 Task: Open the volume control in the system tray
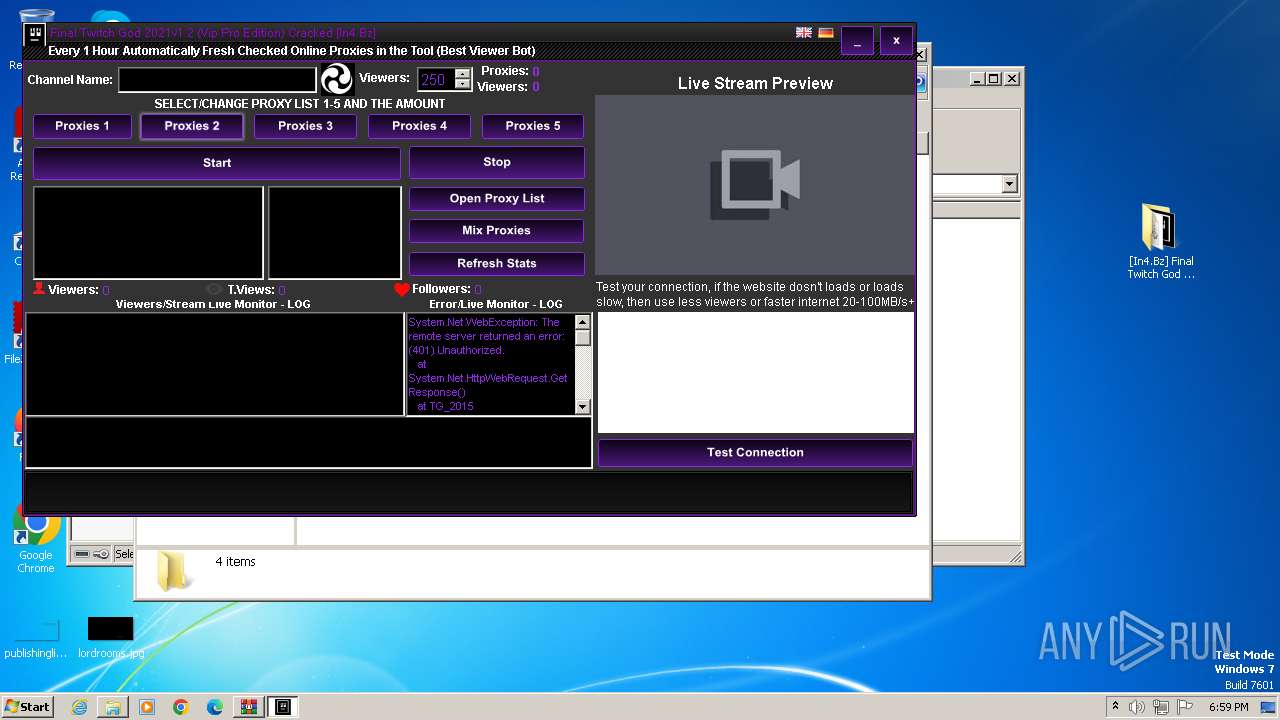pyautogui.click(x=1137, y=707)
